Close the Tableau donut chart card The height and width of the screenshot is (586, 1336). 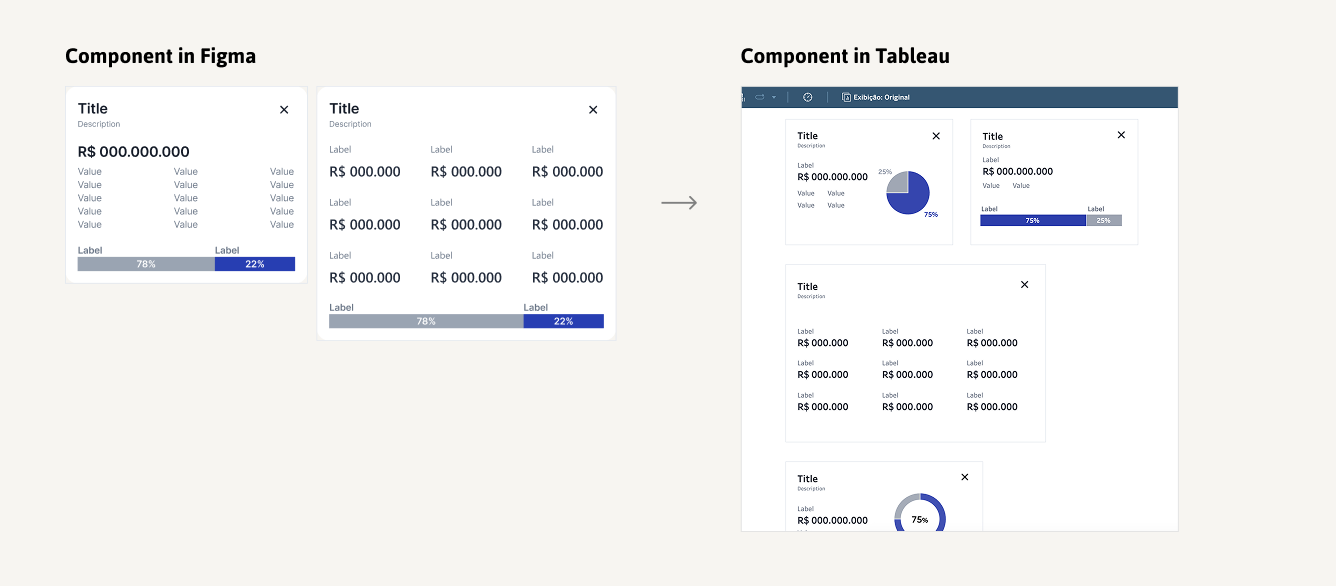pyautogui.click(x=964, y=477)
